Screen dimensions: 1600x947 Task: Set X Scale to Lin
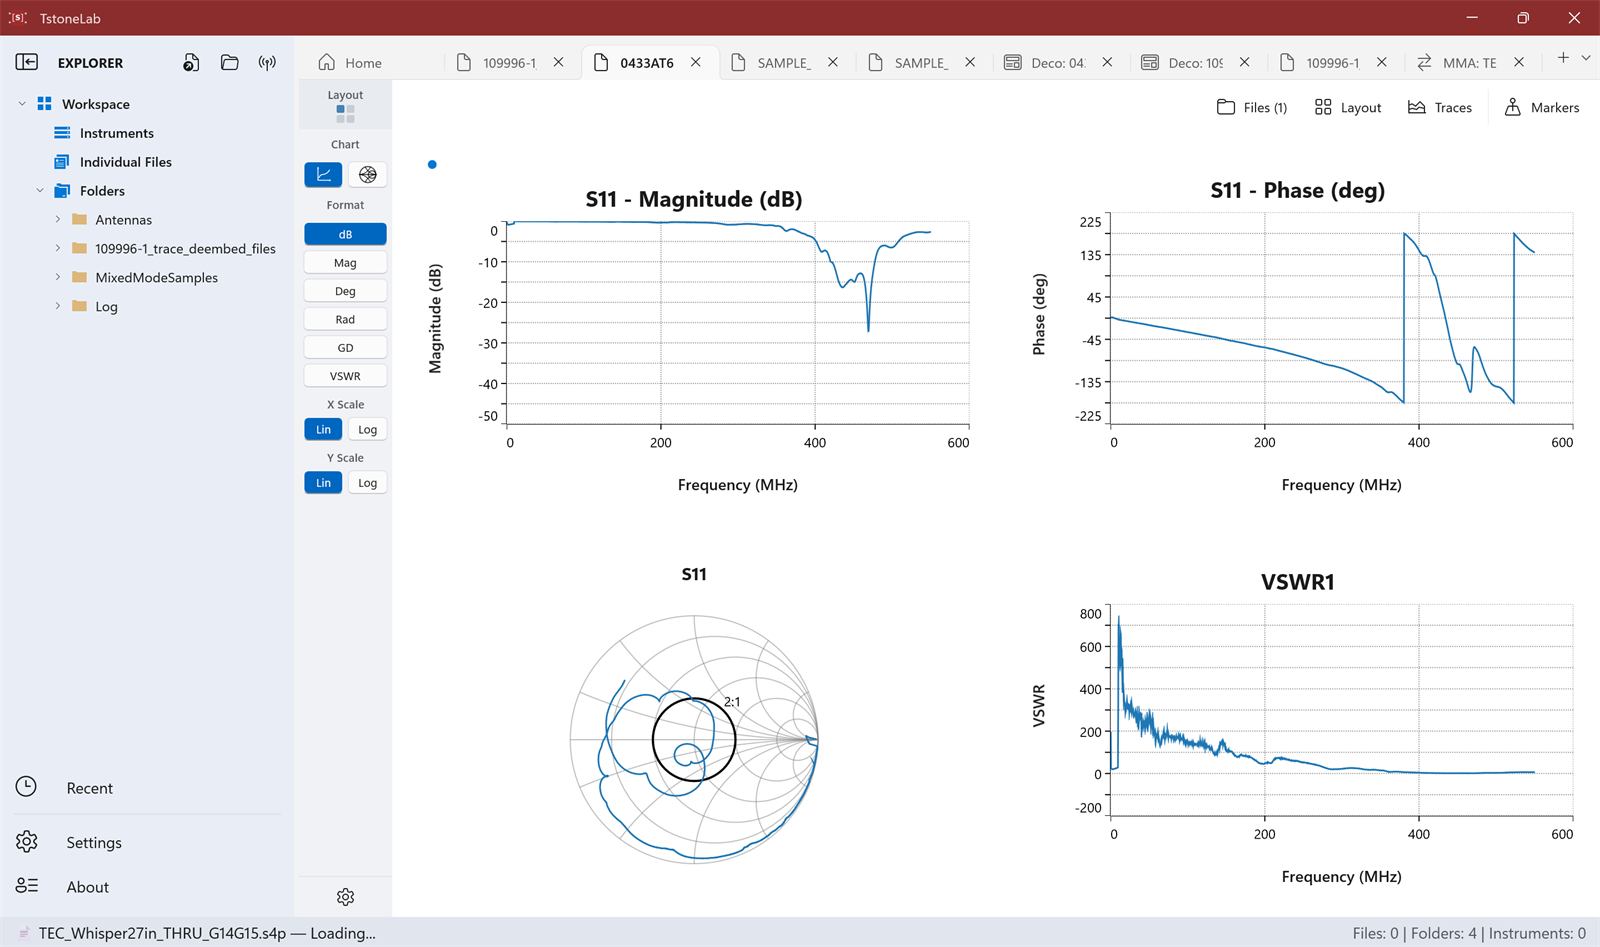[323, 429]
